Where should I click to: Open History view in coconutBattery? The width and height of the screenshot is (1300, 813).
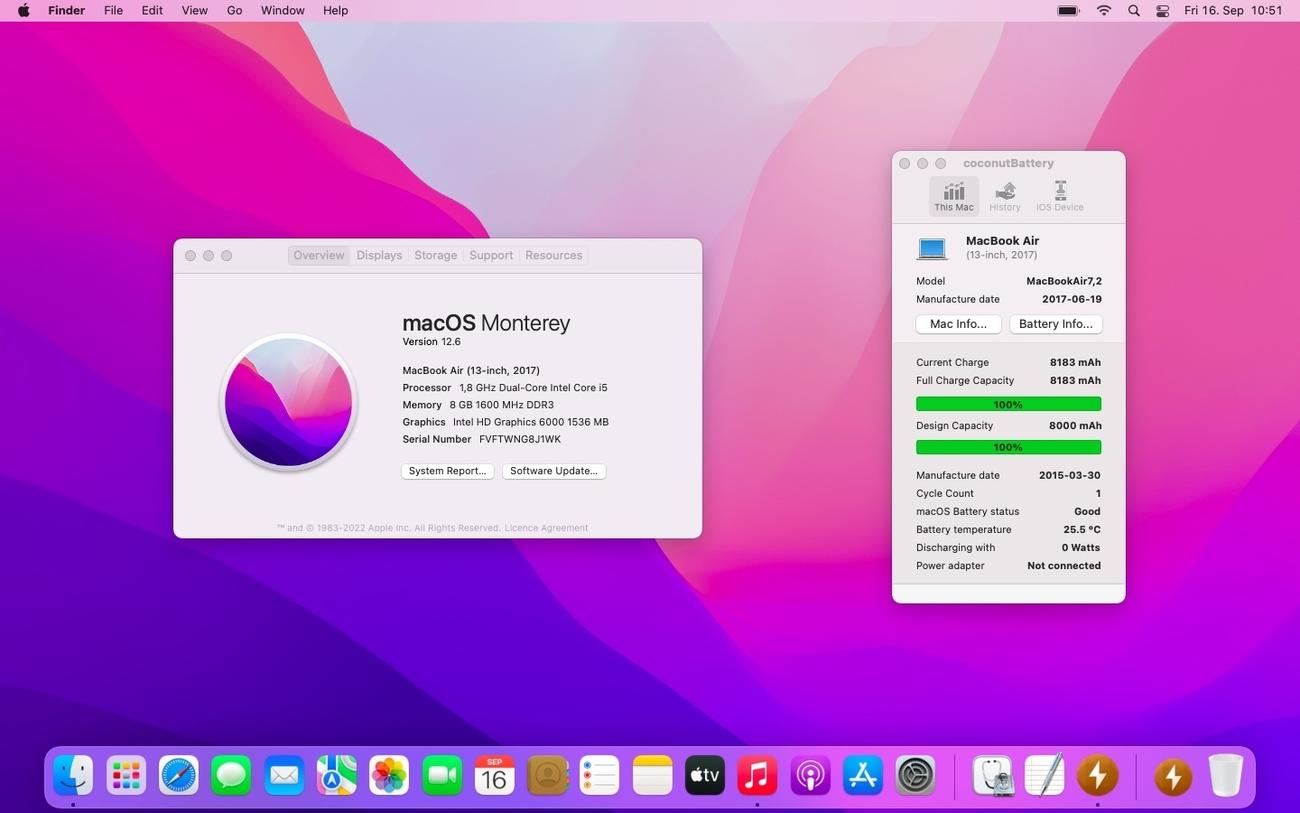pos(1005,196)
